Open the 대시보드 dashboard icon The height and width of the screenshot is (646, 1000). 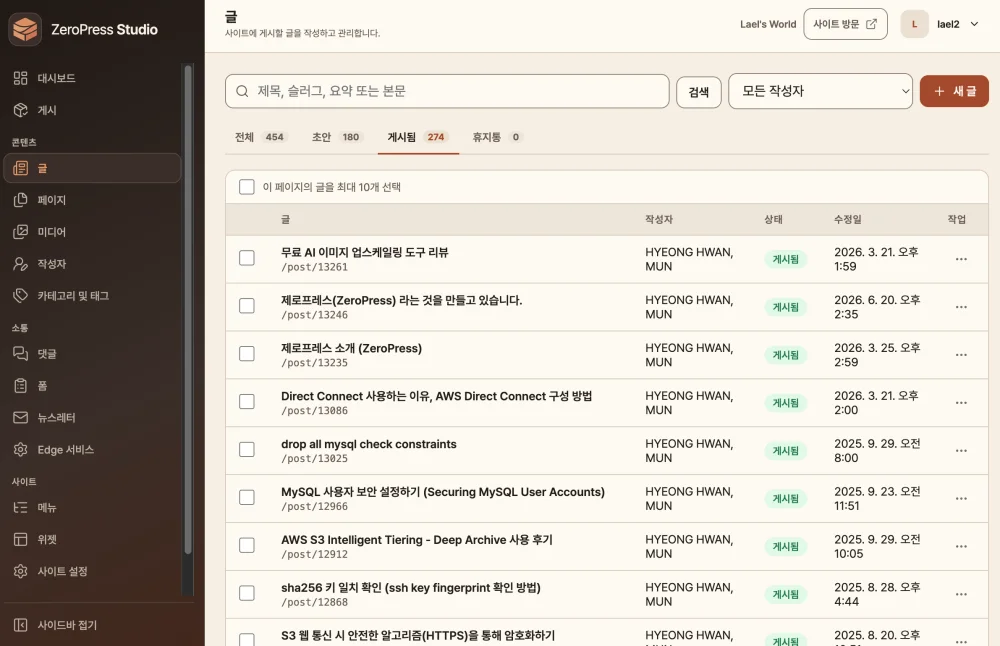pyautogui.click(x=20, y=78)
